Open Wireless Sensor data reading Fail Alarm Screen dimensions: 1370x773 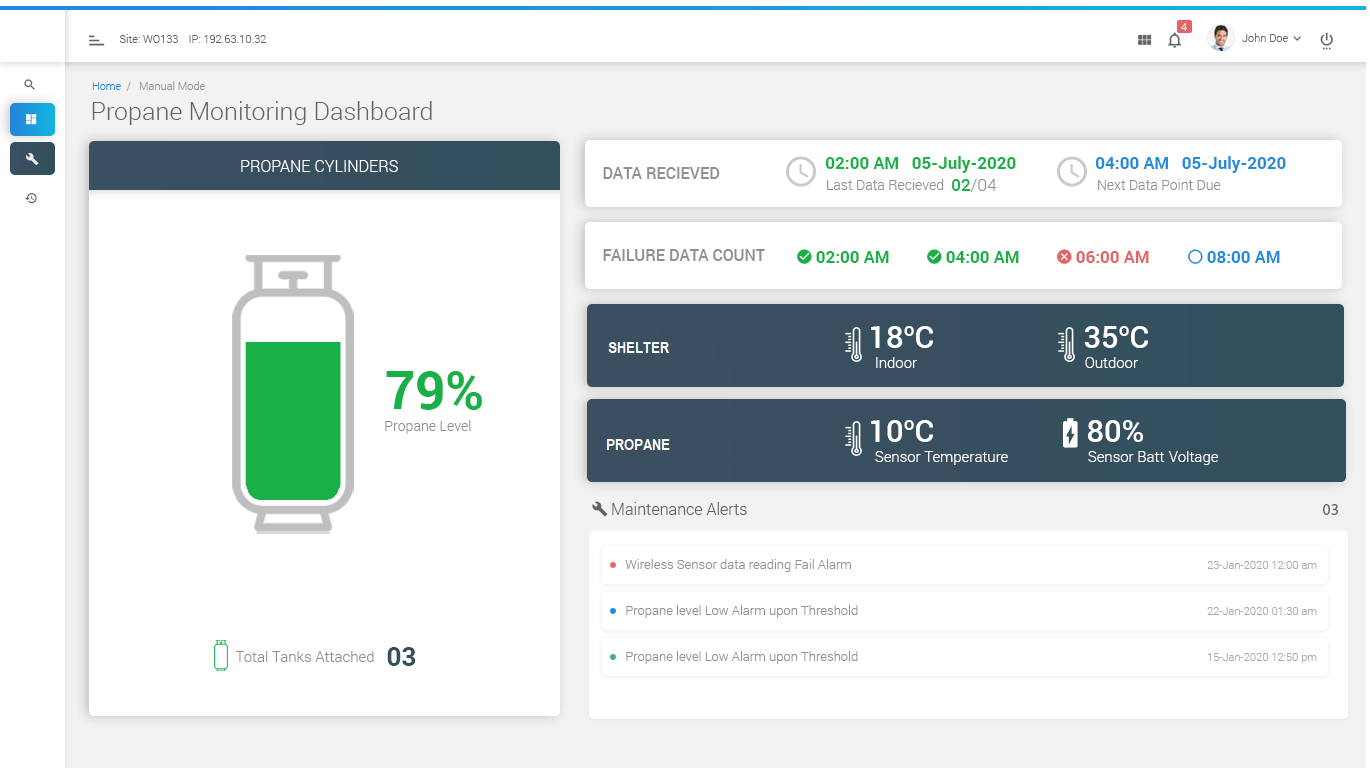point(738,565)
